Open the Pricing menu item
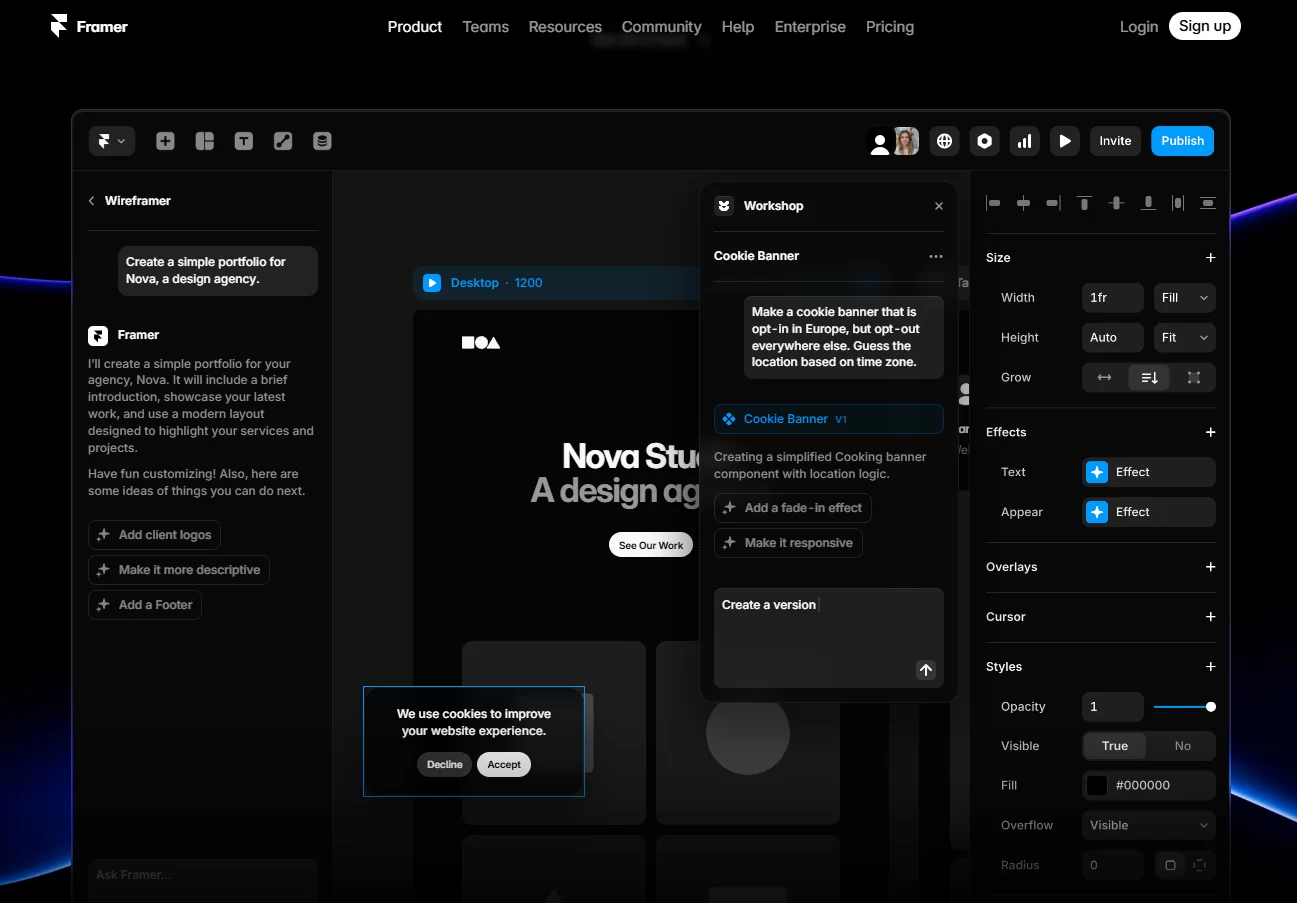 889,27
